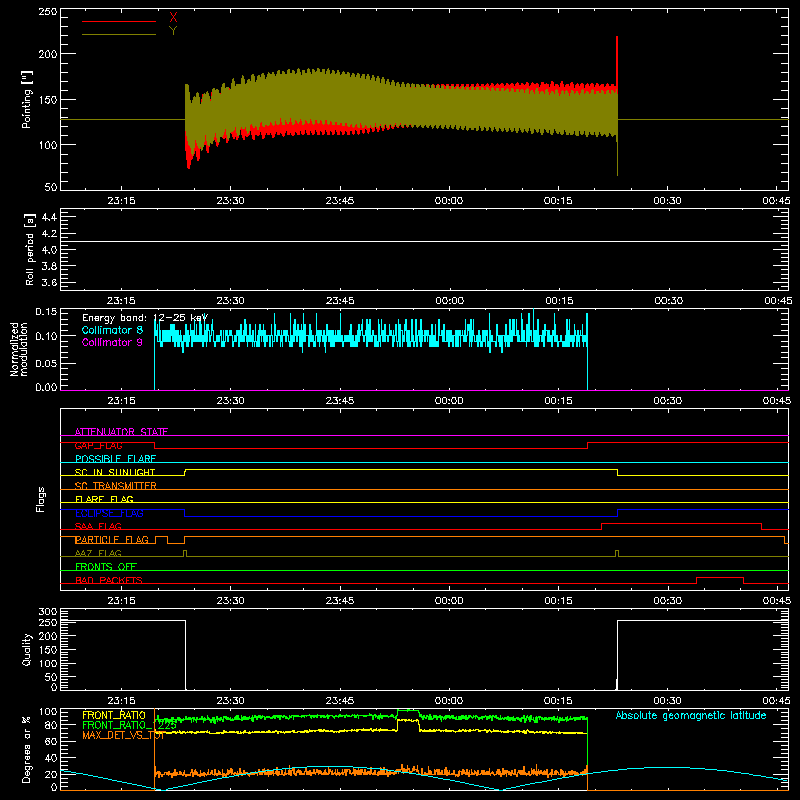
Task: Click the olive Y legend line
Action: coord(119,34)
